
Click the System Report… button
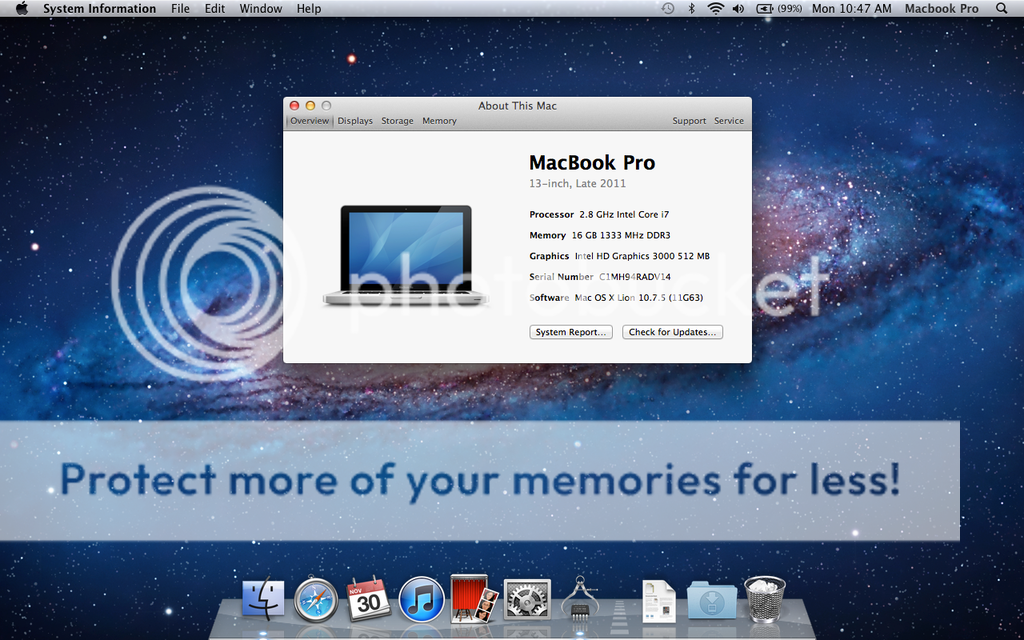tap(570, 332)
